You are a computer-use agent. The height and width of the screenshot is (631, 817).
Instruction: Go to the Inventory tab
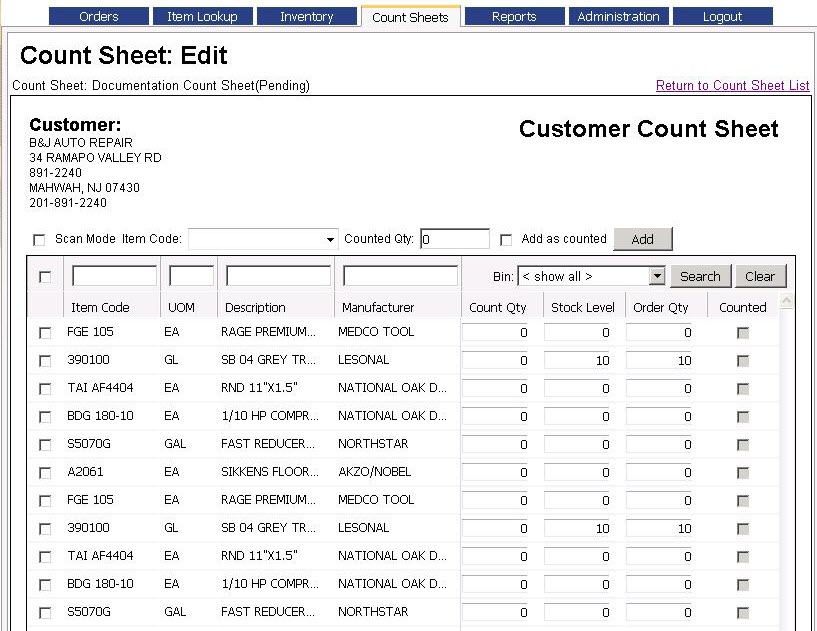click(x=306, y=16)
